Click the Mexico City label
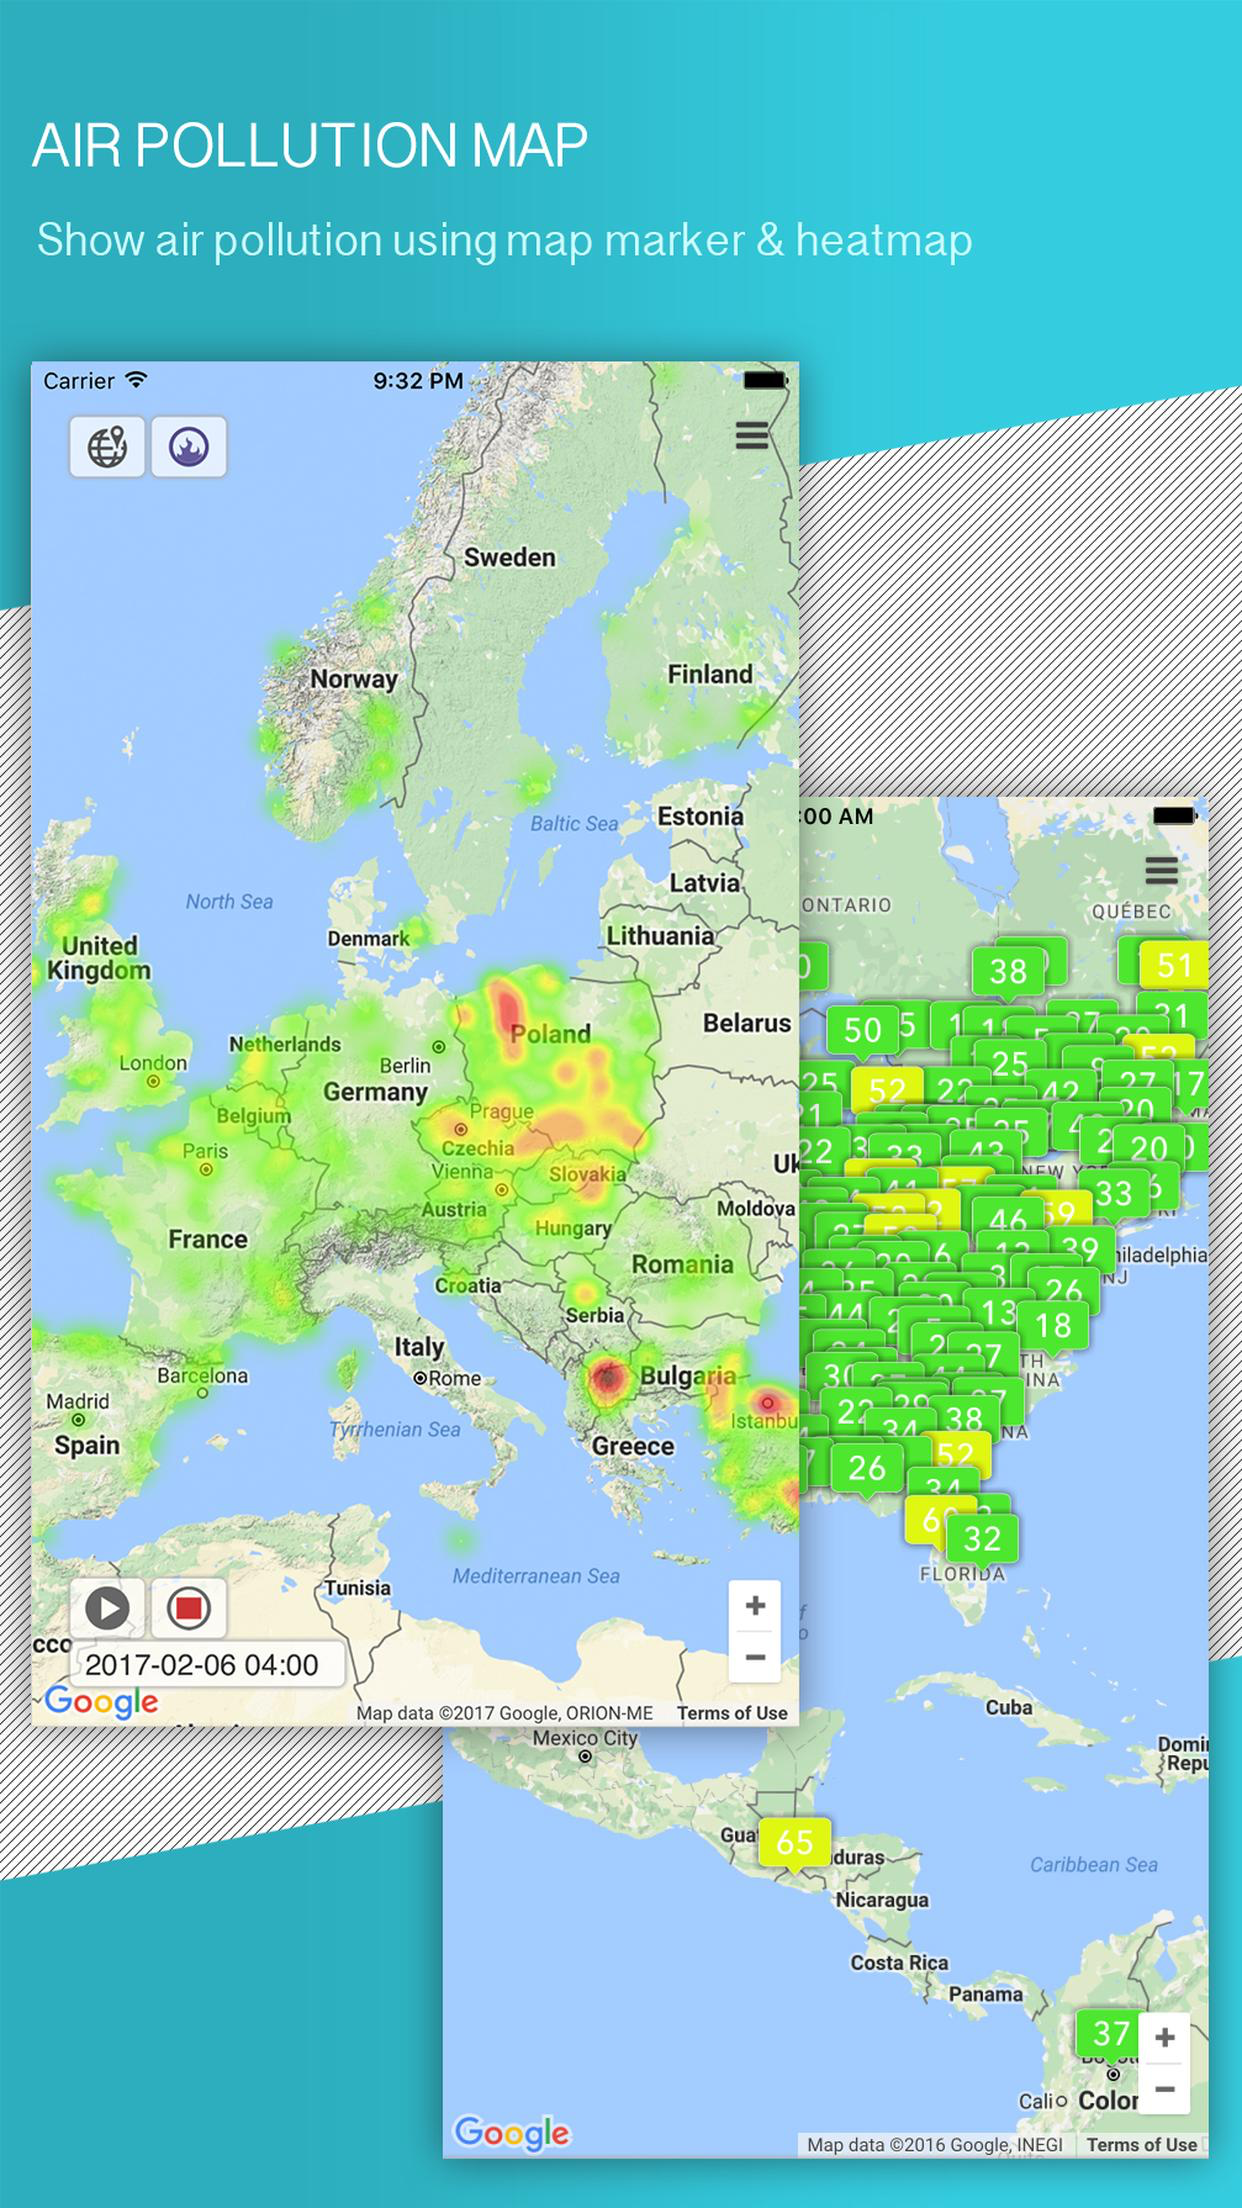The height and width of the screenshot is (2208, 1242). pos(585,1738)
